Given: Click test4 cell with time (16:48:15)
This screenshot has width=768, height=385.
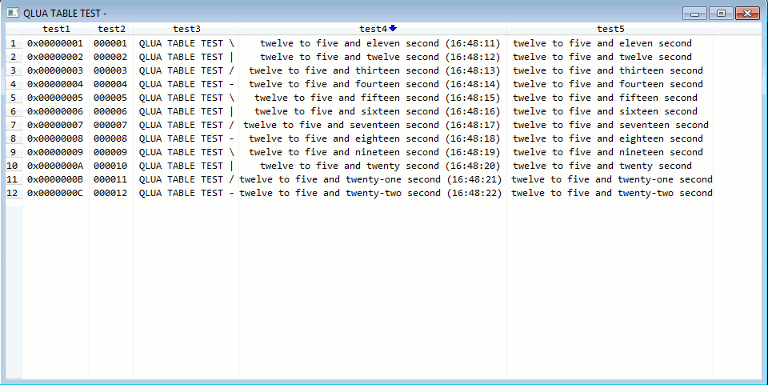Looking at the screenshot, I should point(372,97).
